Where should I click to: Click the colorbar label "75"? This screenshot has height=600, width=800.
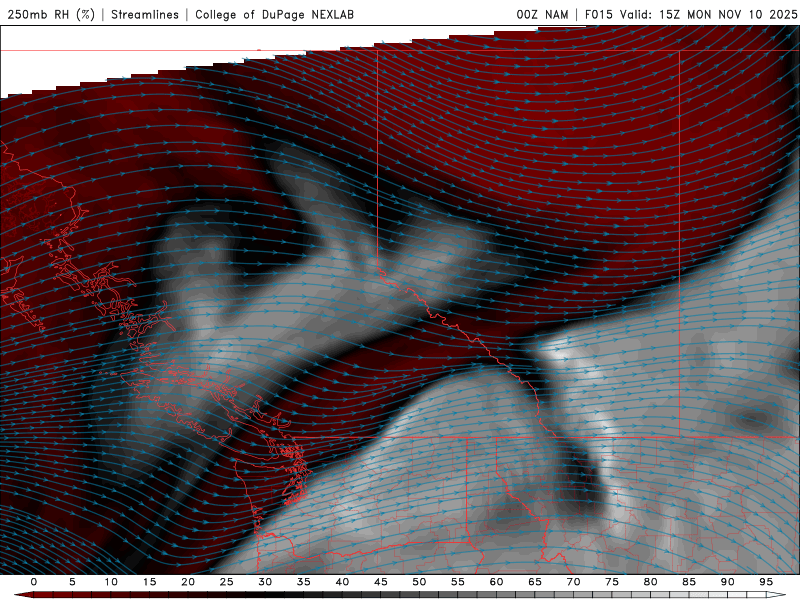(x=612, y=582)
